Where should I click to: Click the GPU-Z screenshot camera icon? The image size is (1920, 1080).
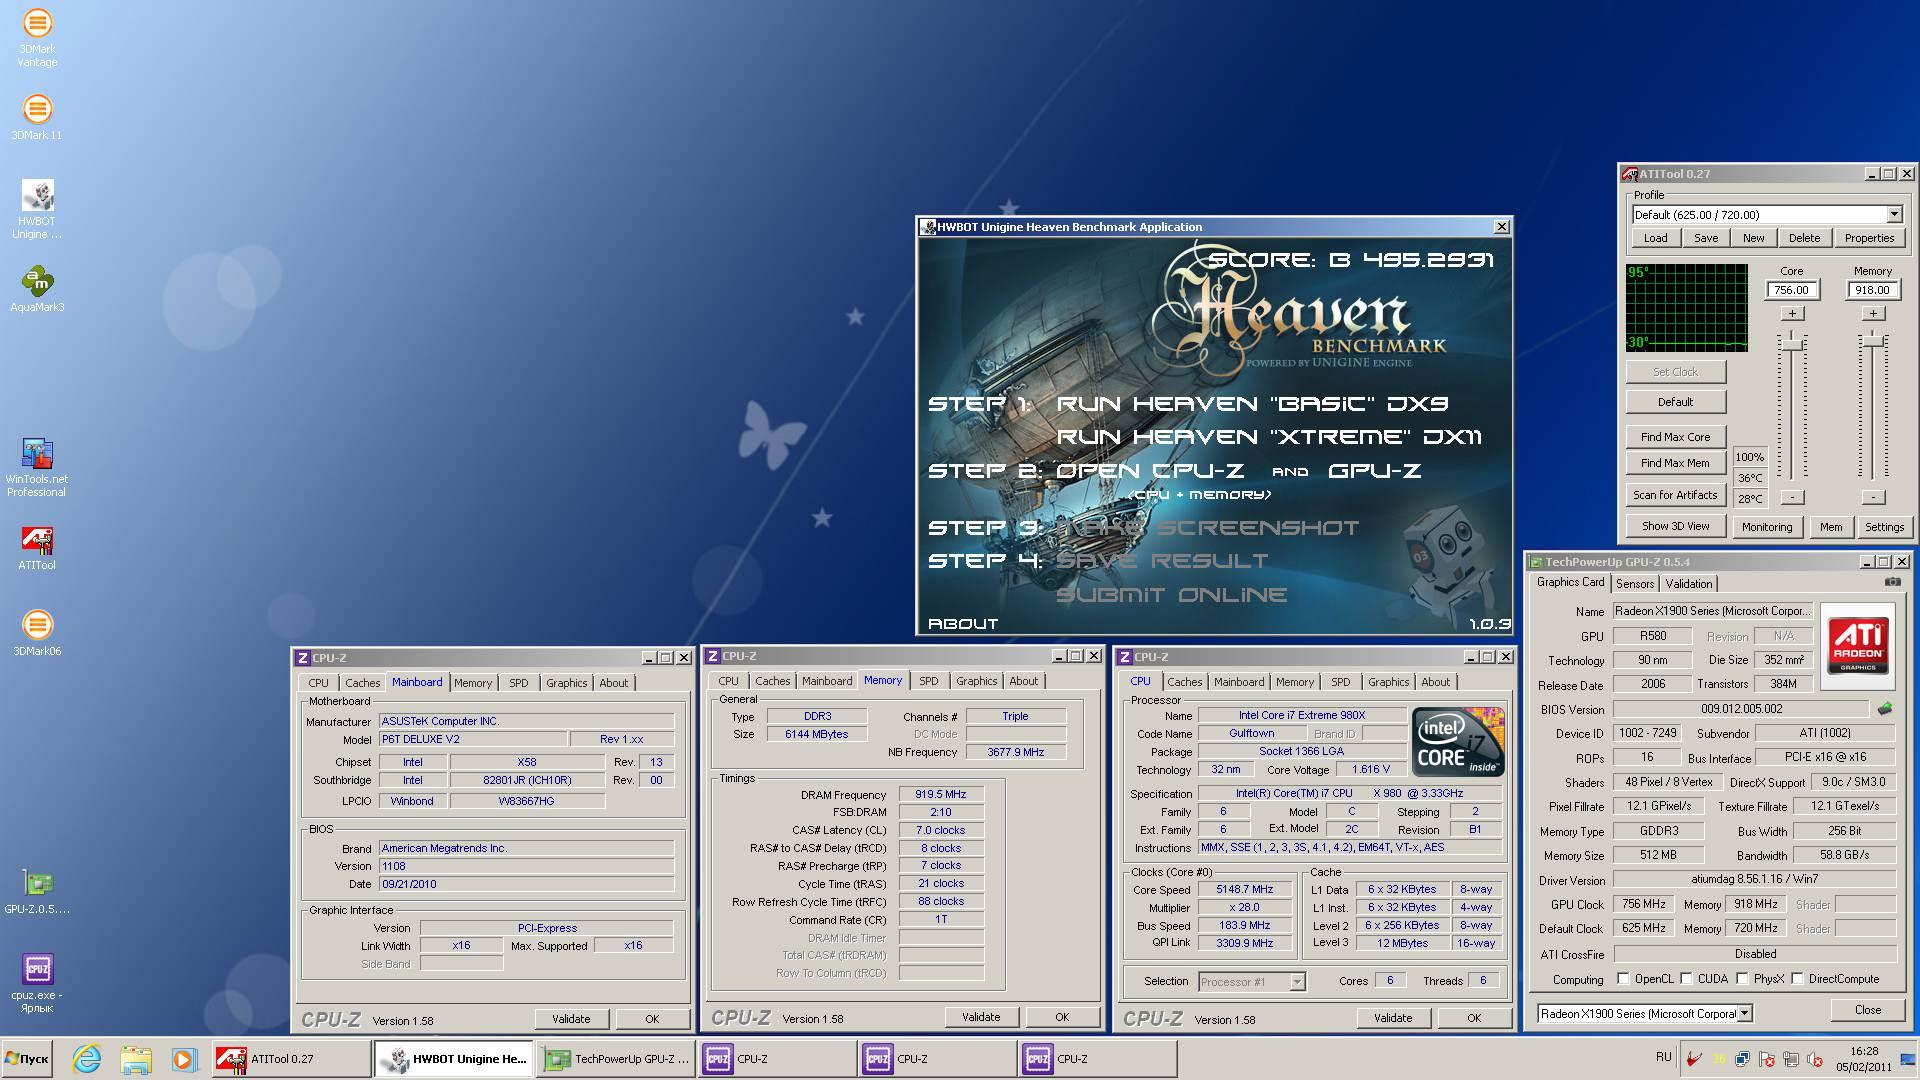click(x=1892, y=582)
